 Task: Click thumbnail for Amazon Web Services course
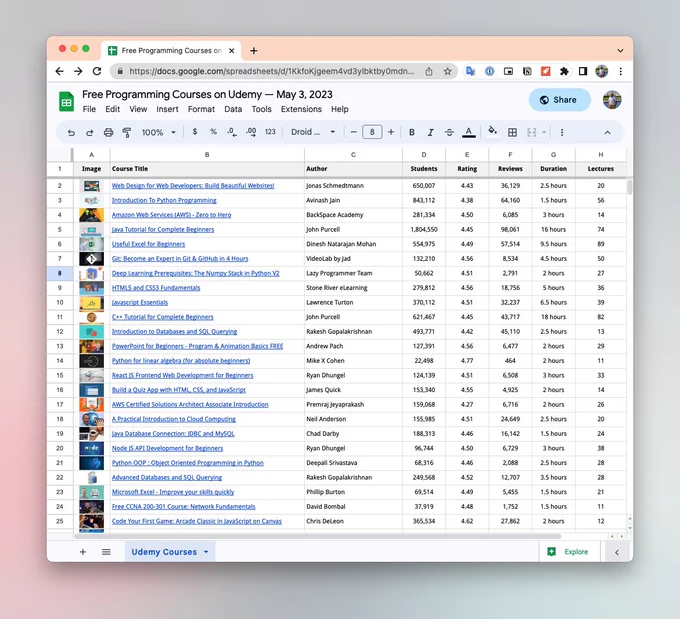click(92, 215)
